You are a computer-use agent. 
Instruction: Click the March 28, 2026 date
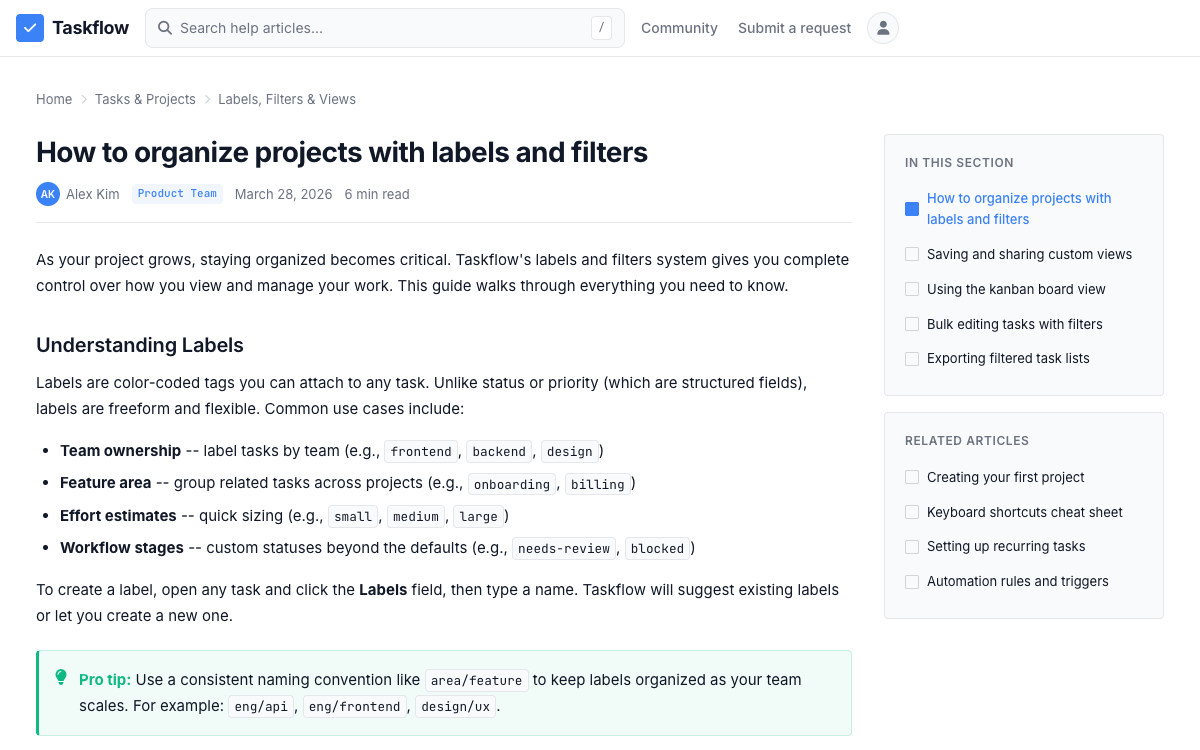283,194
